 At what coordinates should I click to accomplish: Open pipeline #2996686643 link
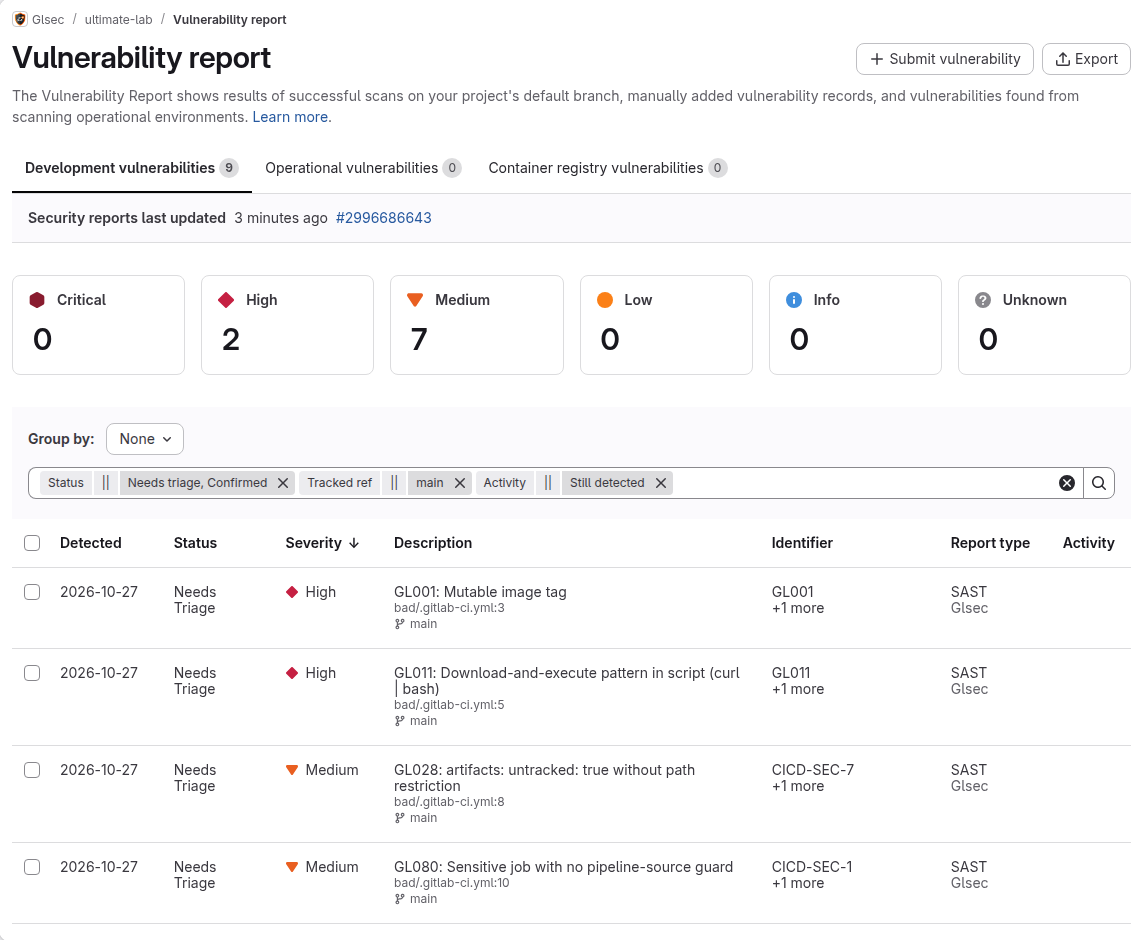tap(383, 218)
